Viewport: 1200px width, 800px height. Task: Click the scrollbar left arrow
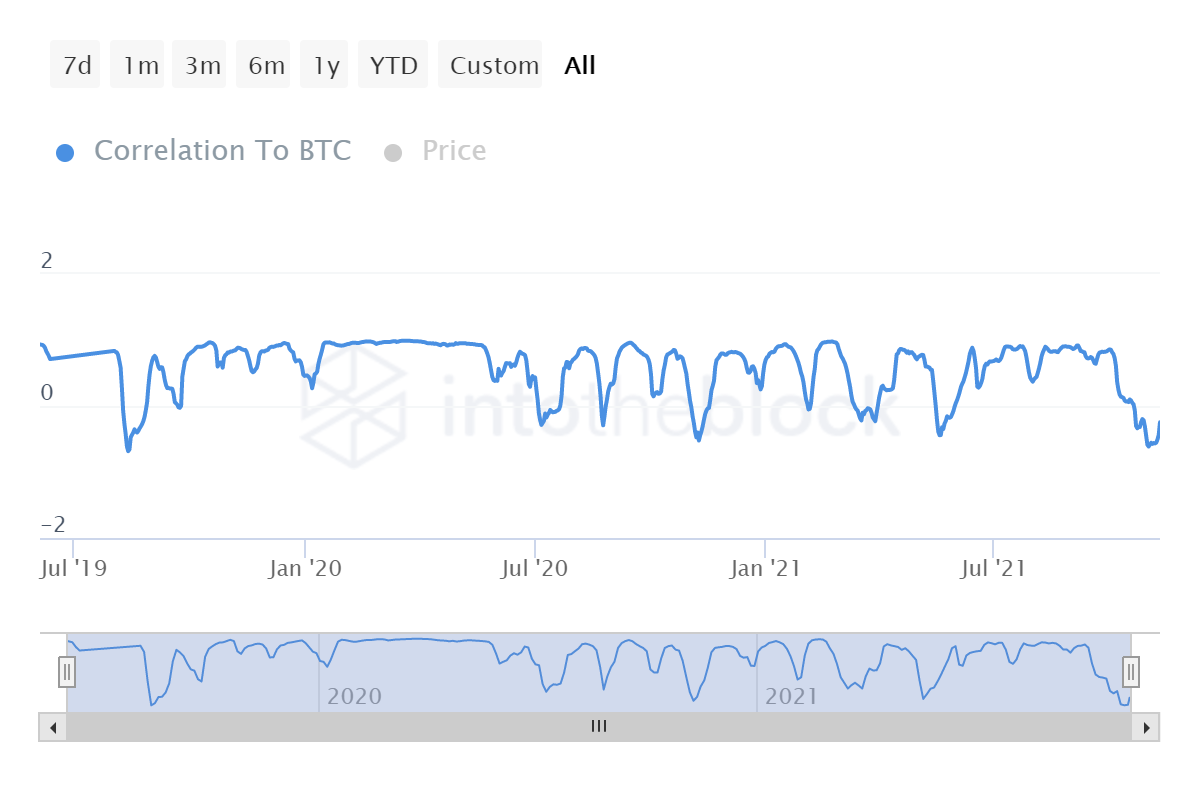[52, 727]
